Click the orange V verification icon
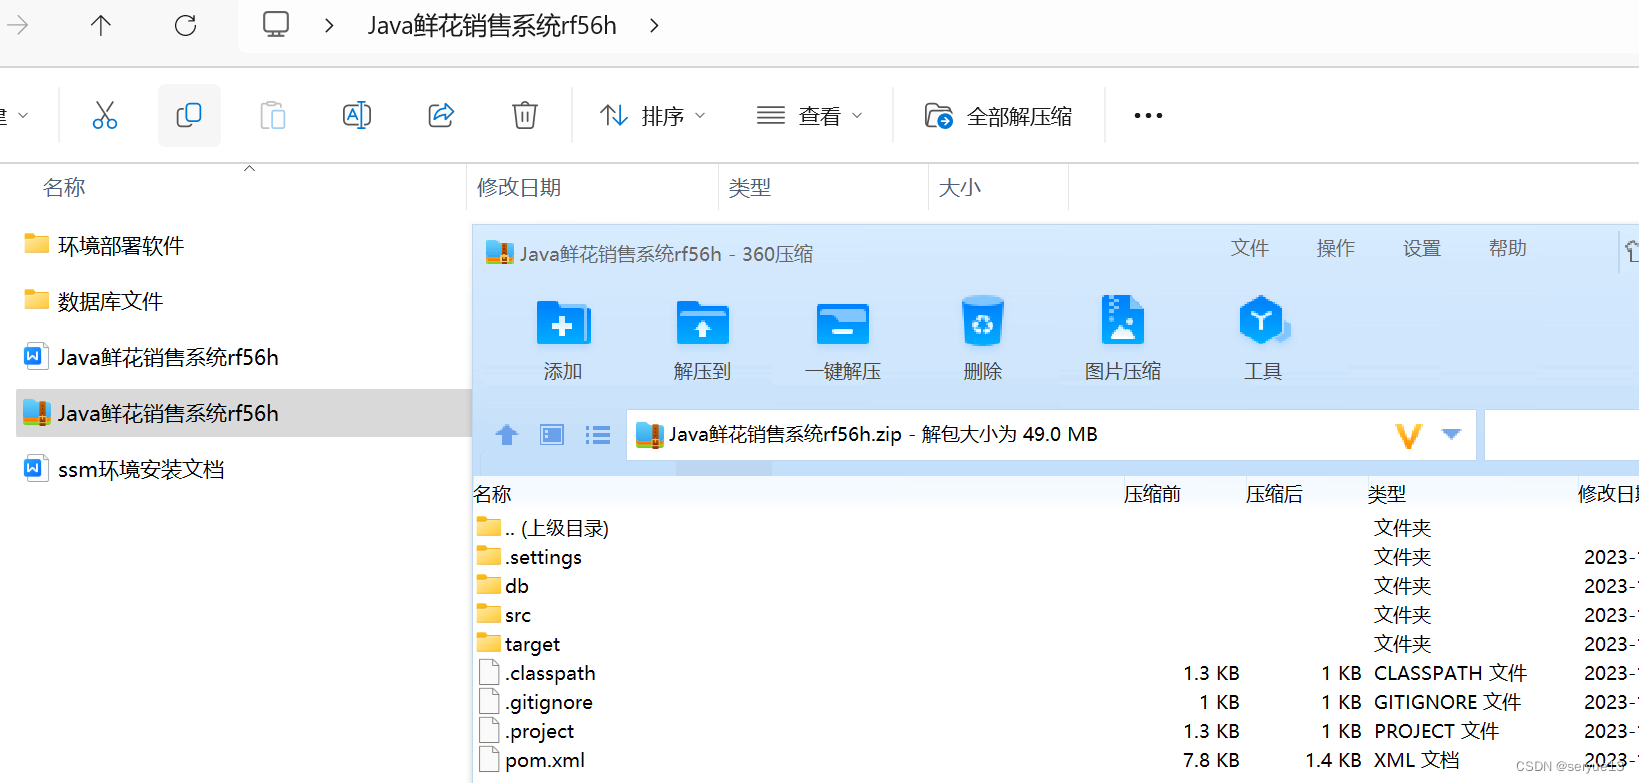Viewport: 1639px width, 783px height. coord(1408,436)
